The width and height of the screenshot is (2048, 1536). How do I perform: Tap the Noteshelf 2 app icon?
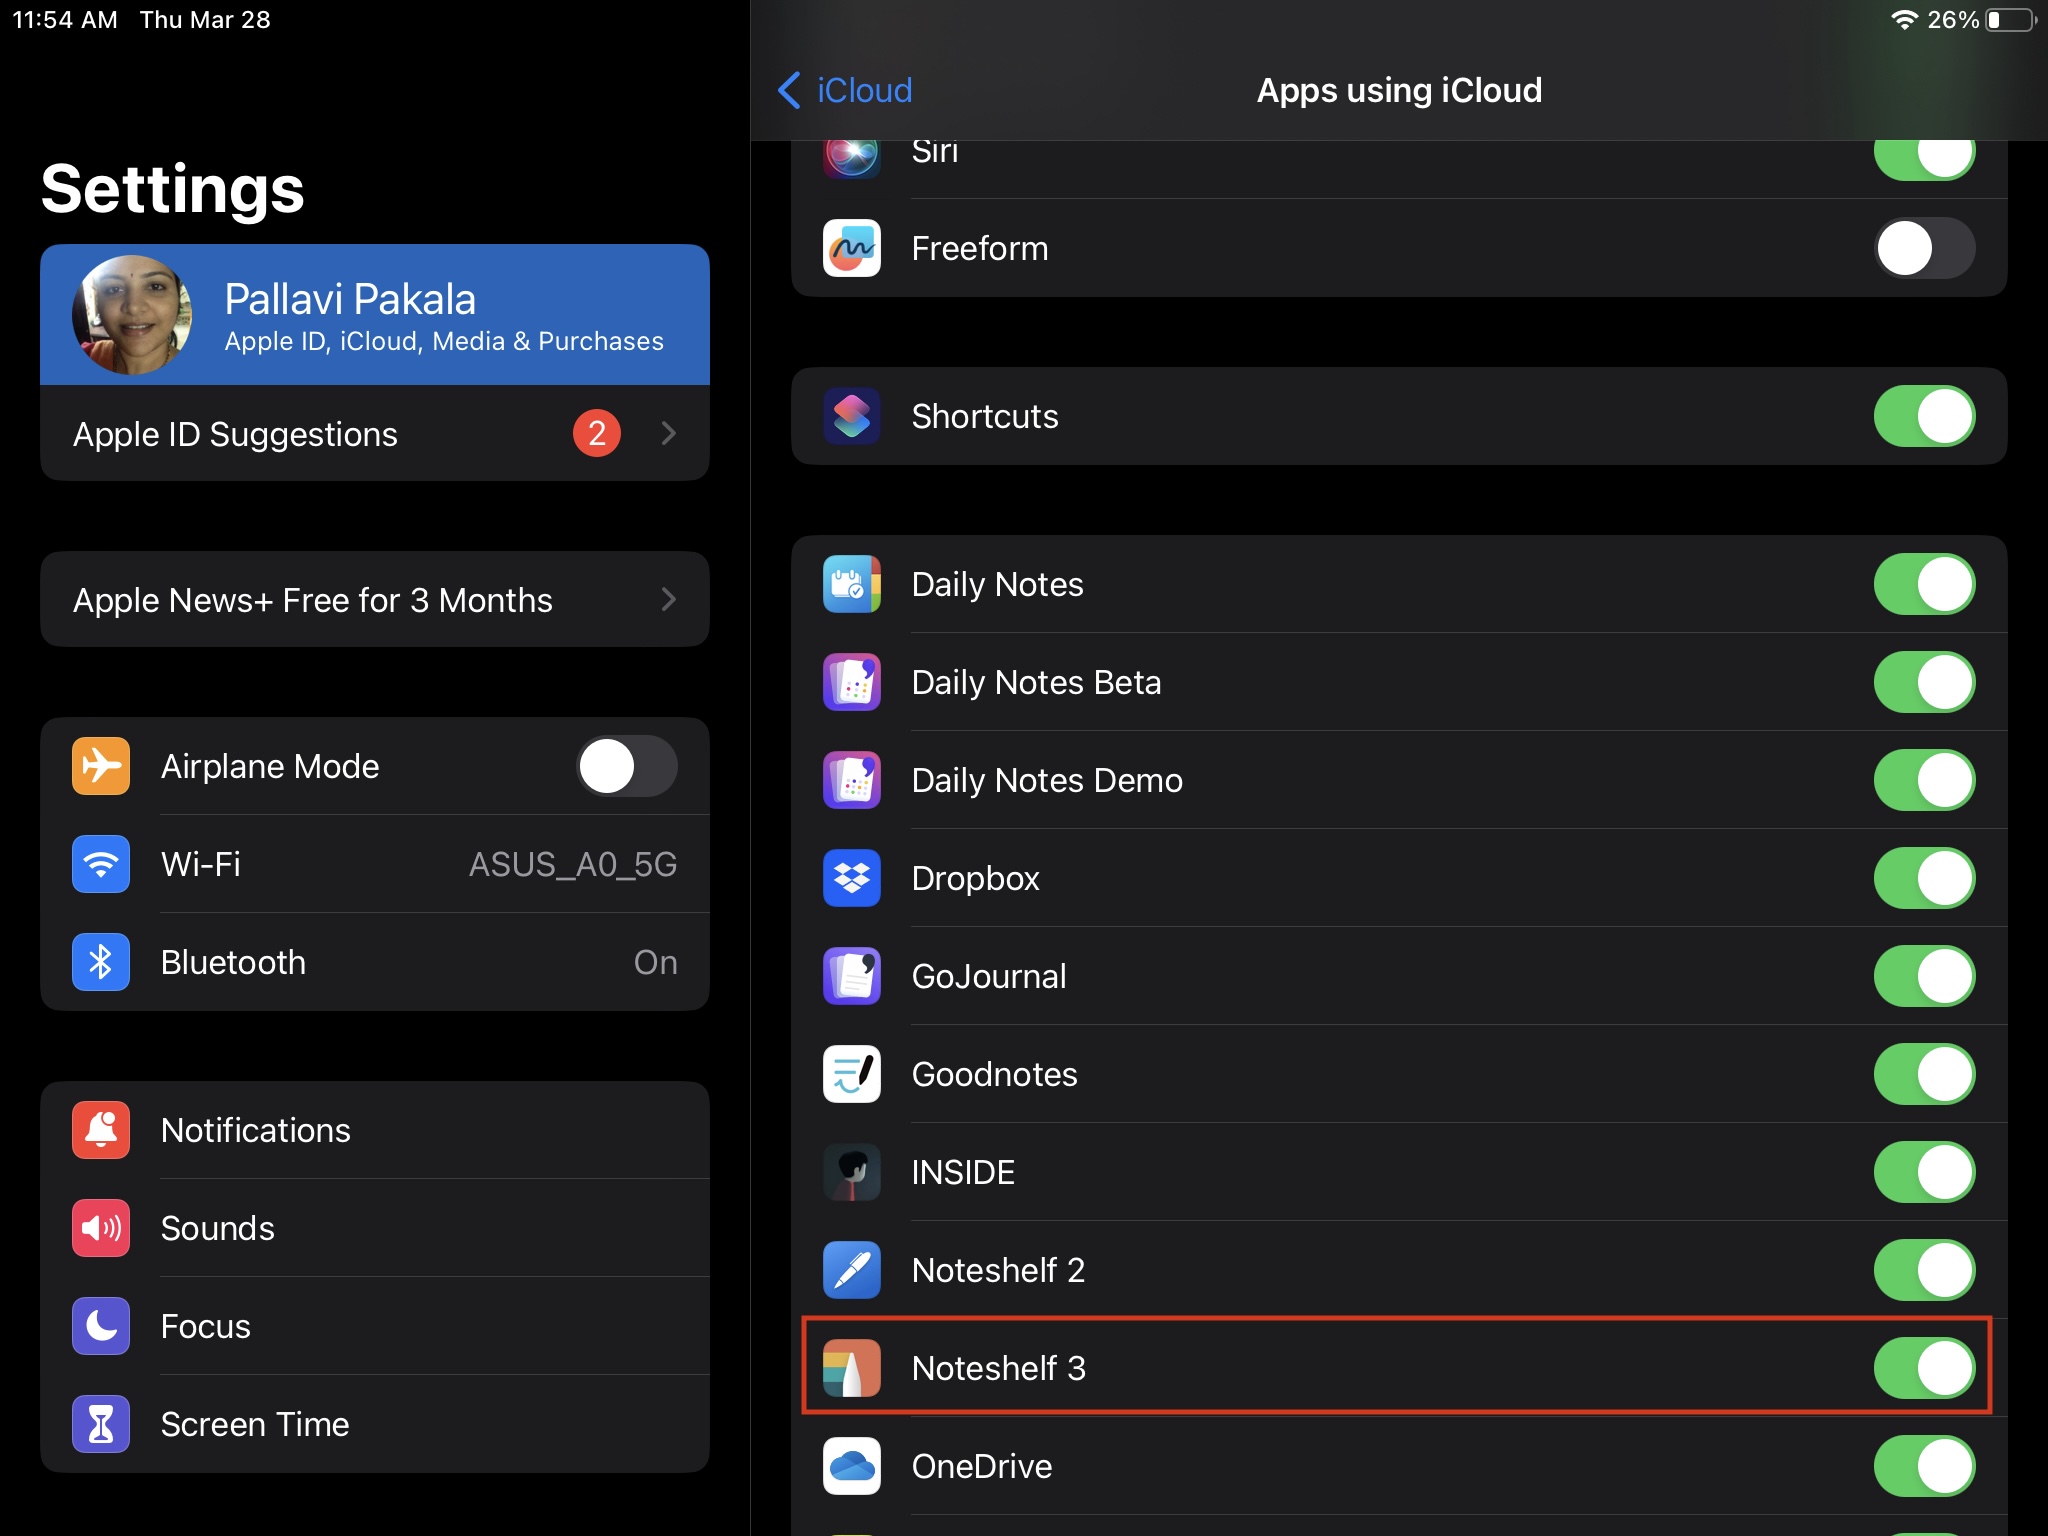coord(851,1270)
